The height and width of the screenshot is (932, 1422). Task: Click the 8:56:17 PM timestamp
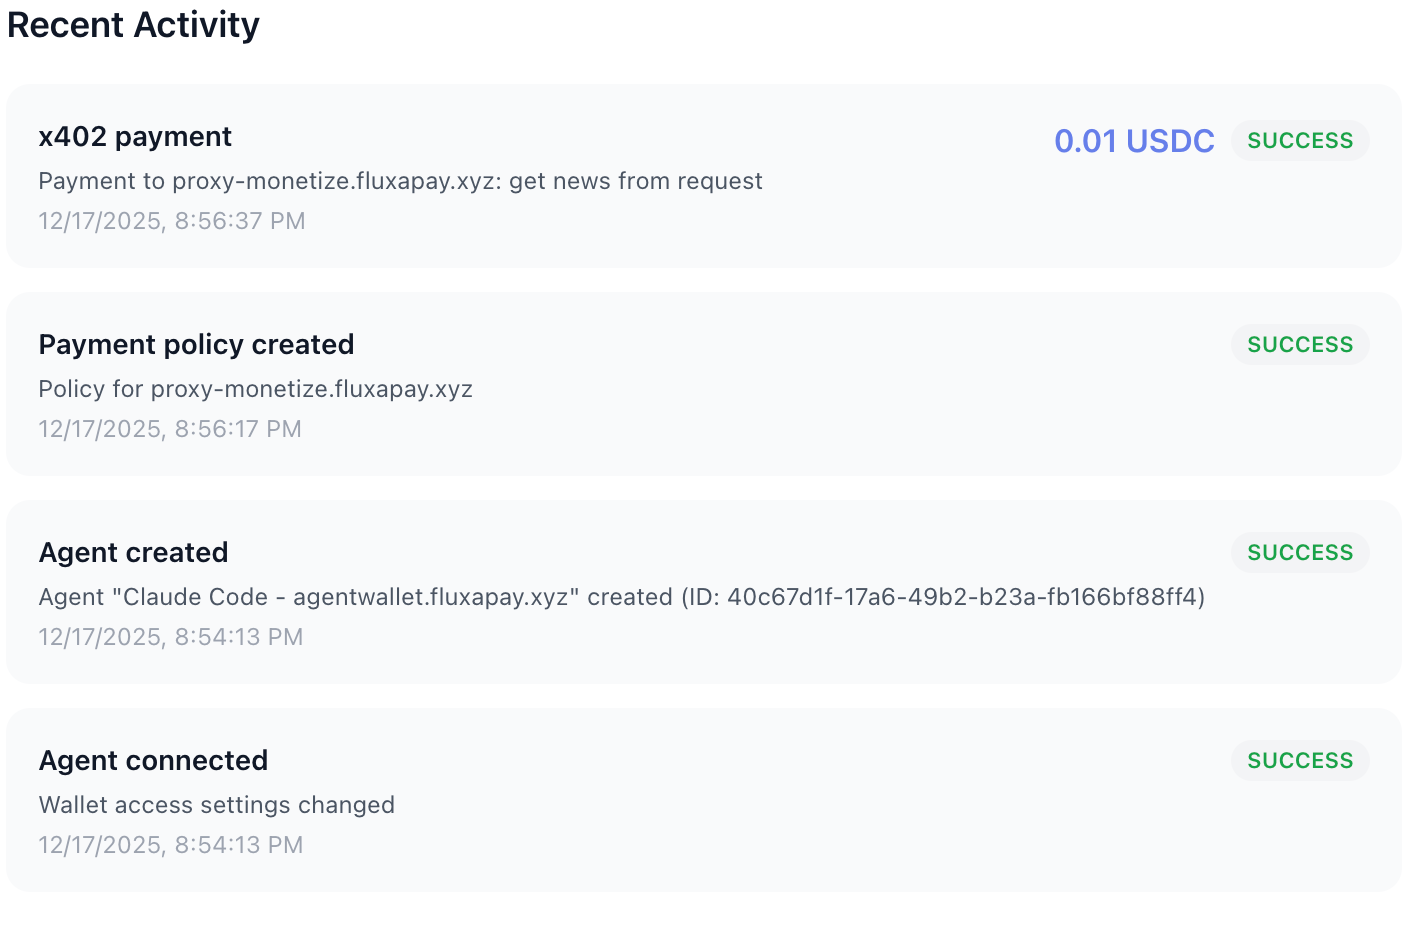click(x=170, y=429)
